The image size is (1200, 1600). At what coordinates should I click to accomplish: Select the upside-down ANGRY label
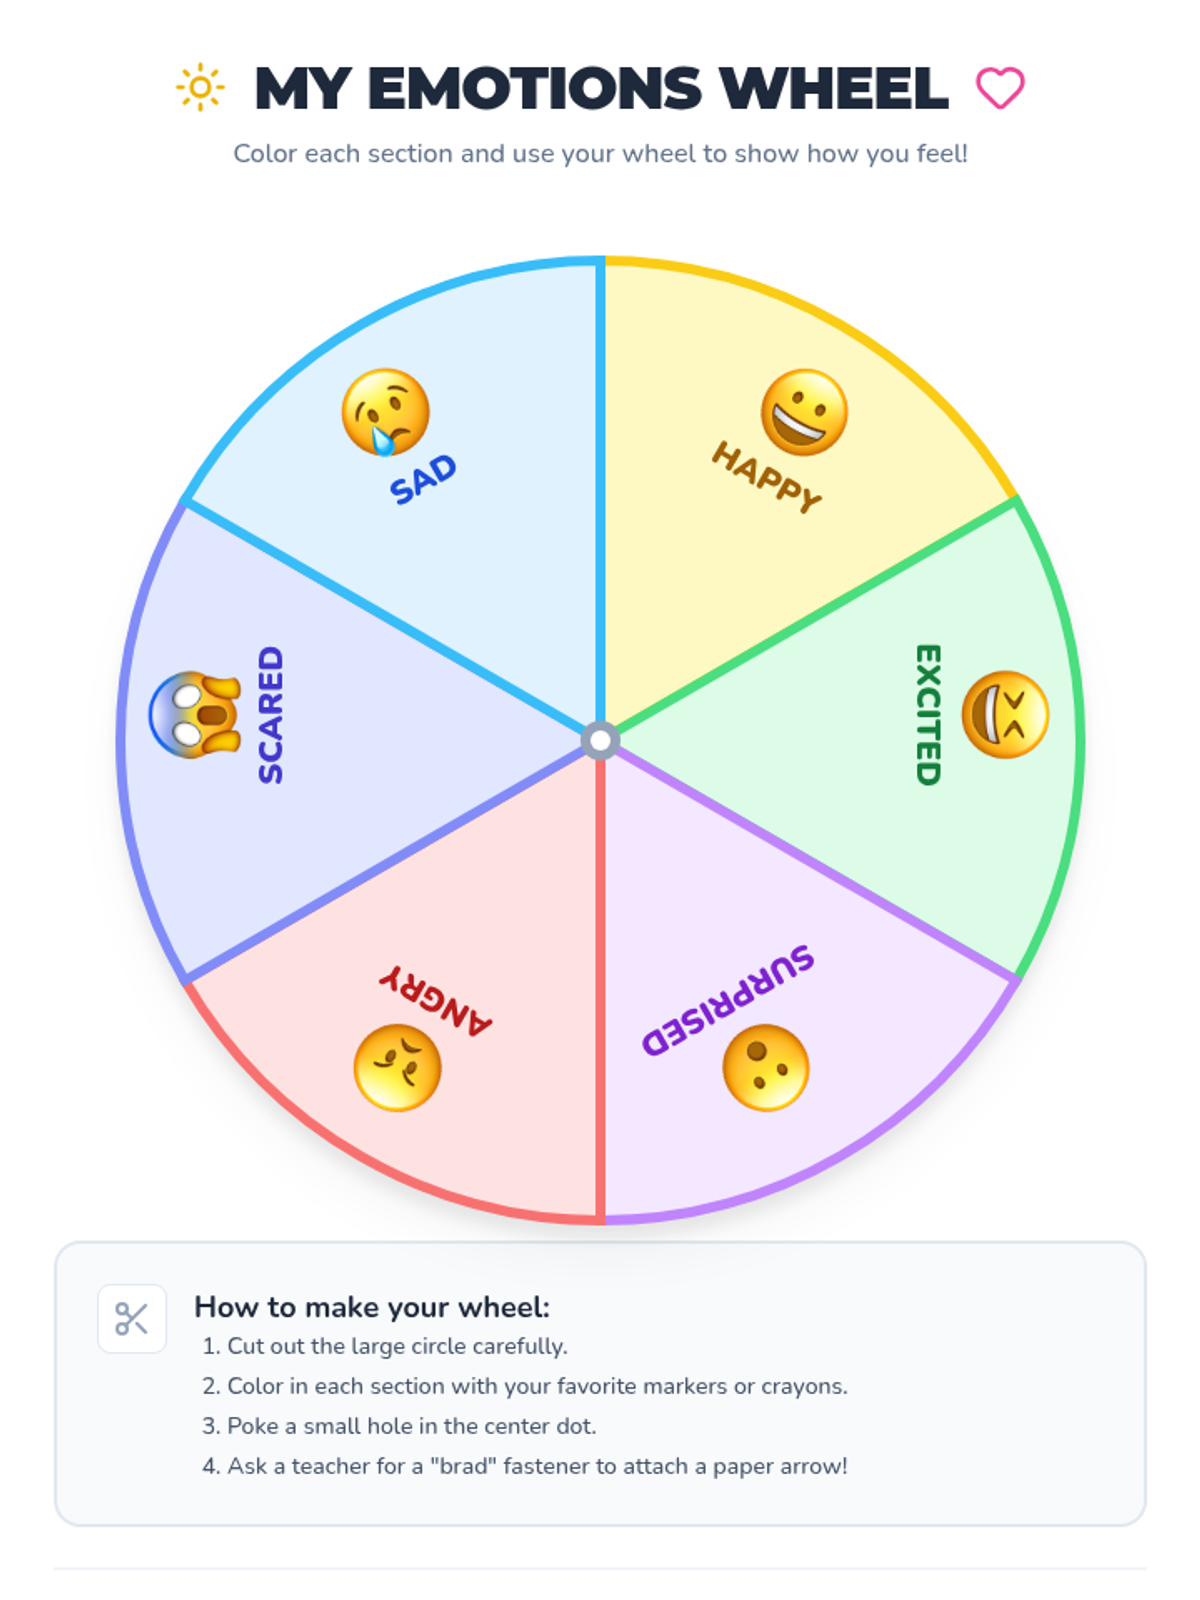(x=436, y=1001)
